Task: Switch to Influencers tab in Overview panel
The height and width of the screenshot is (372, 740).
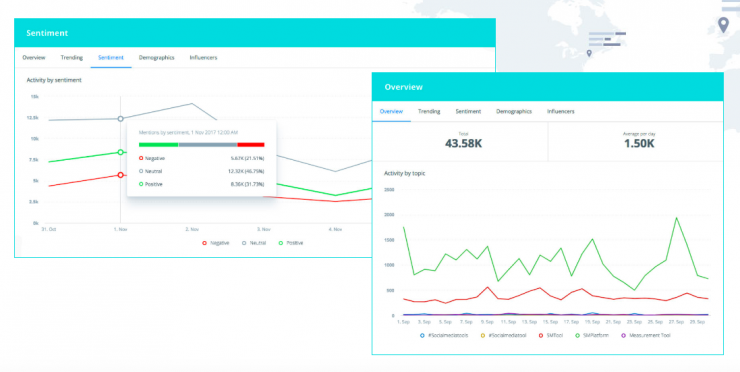Action: [x=561, y=111]
